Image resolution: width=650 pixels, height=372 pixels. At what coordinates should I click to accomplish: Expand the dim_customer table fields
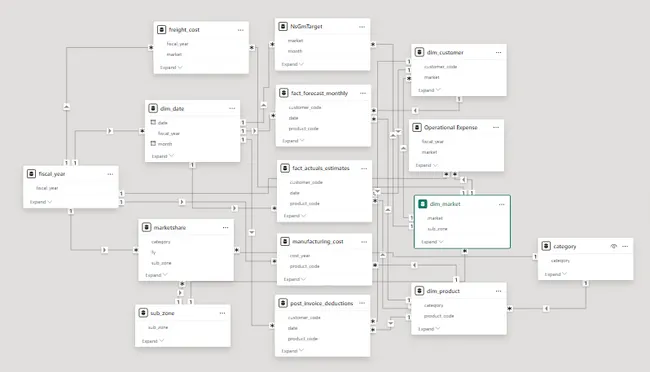point(429,90)
